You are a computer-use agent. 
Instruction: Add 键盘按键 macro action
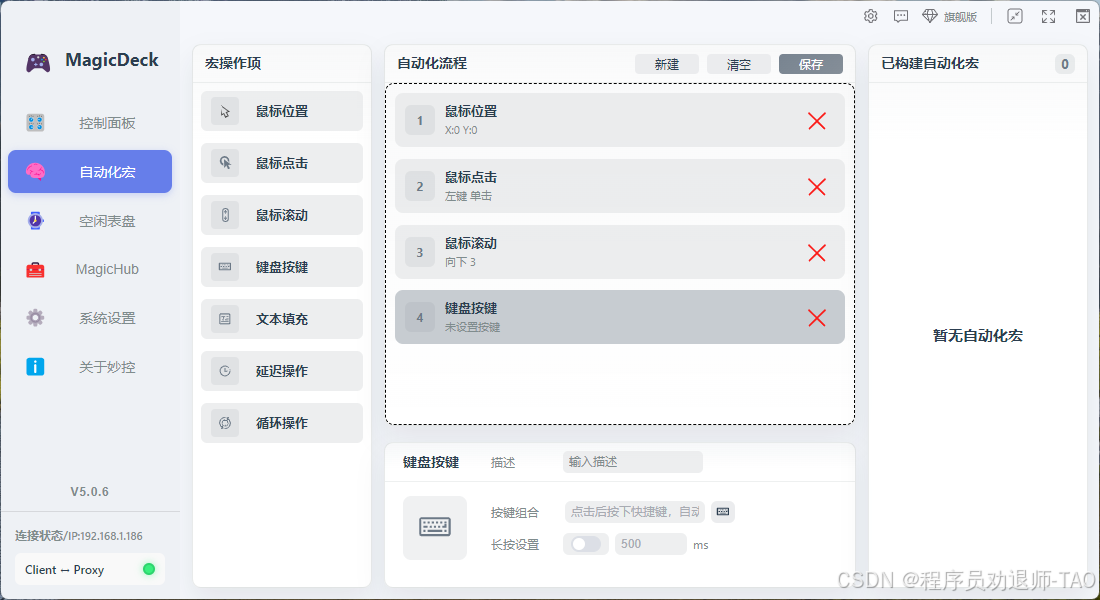282,267
